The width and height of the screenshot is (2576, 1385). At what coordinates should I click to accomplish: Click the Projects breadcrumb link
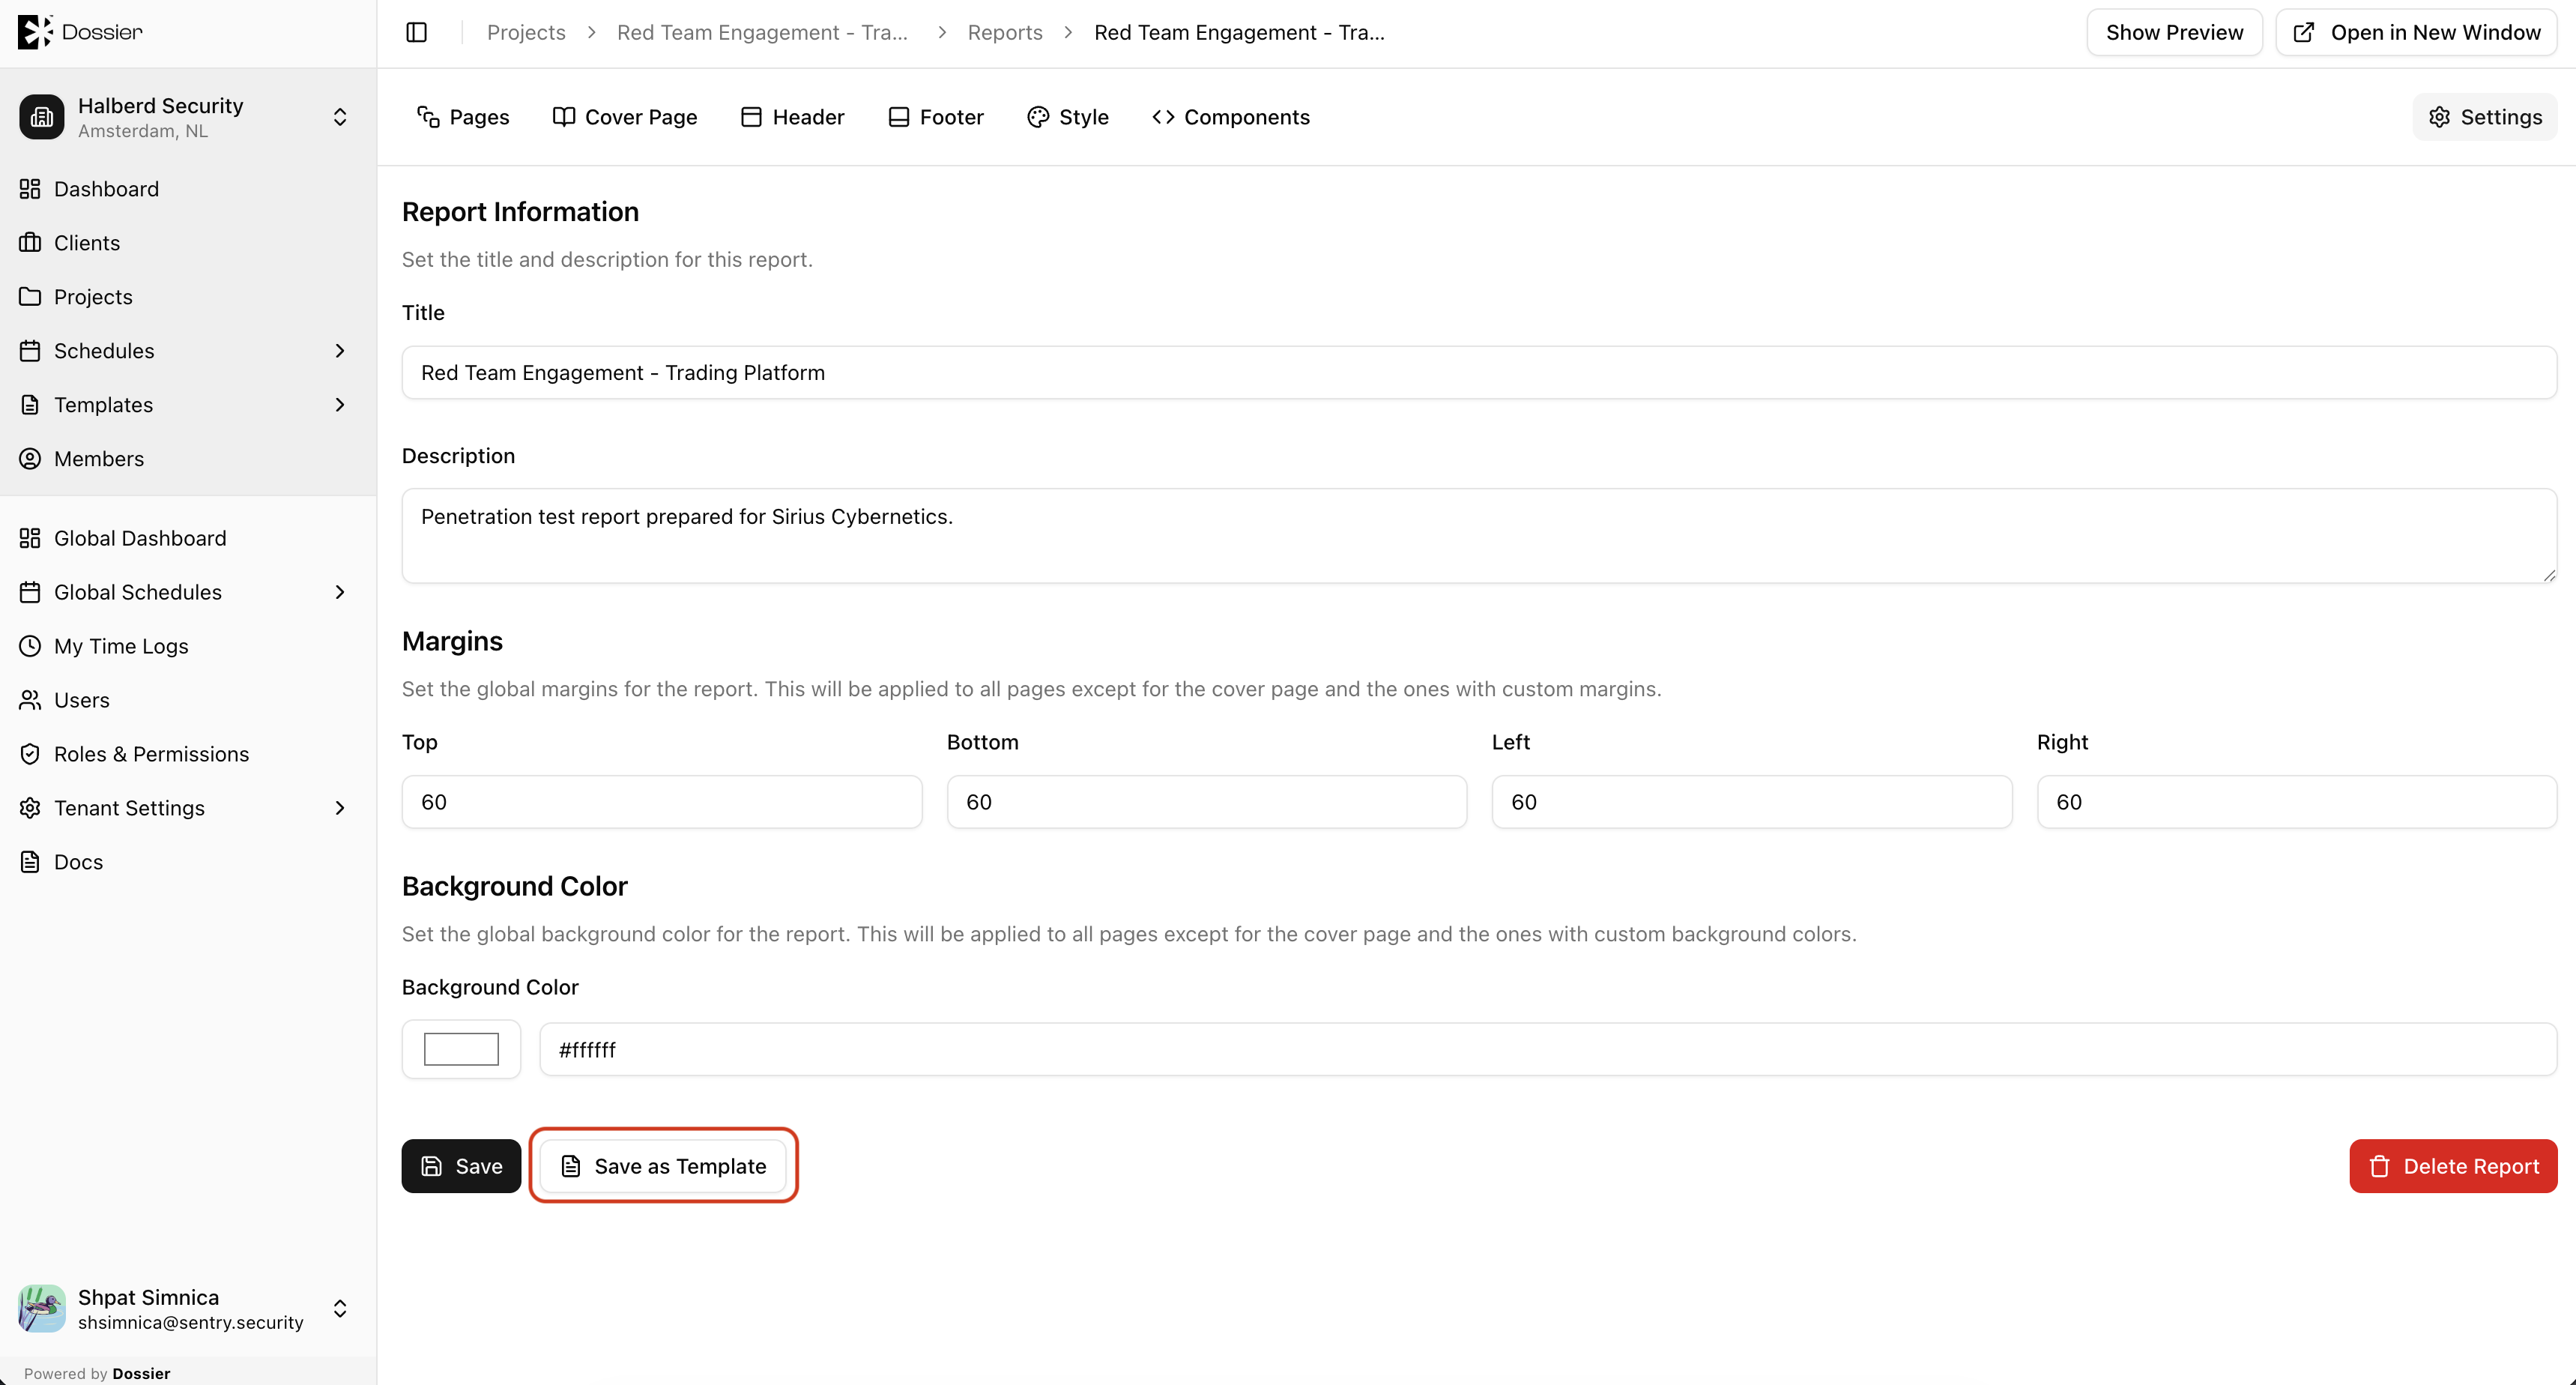tap(526, 32)
